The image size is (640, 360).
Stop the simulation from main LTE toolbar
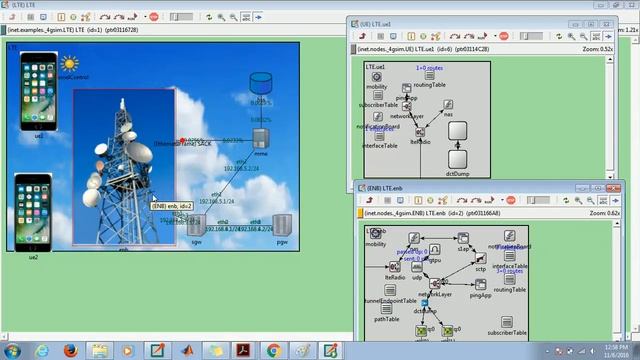[154, 17]
